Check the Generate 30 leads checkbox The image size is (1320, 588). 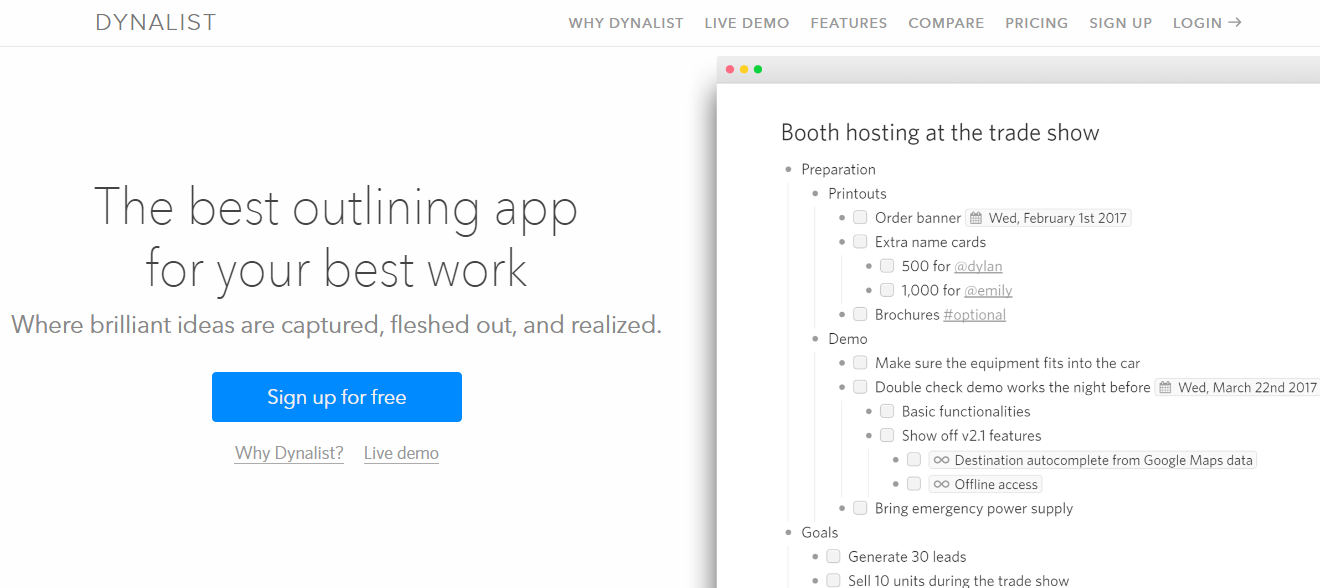pyautogui.click(x=833, y=556)
